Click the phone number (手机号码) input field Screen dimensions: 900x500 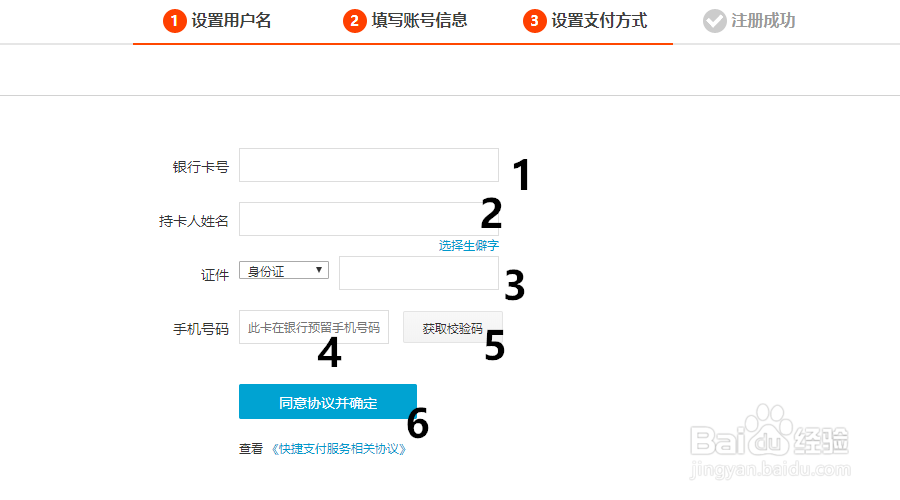pos(313,327)
